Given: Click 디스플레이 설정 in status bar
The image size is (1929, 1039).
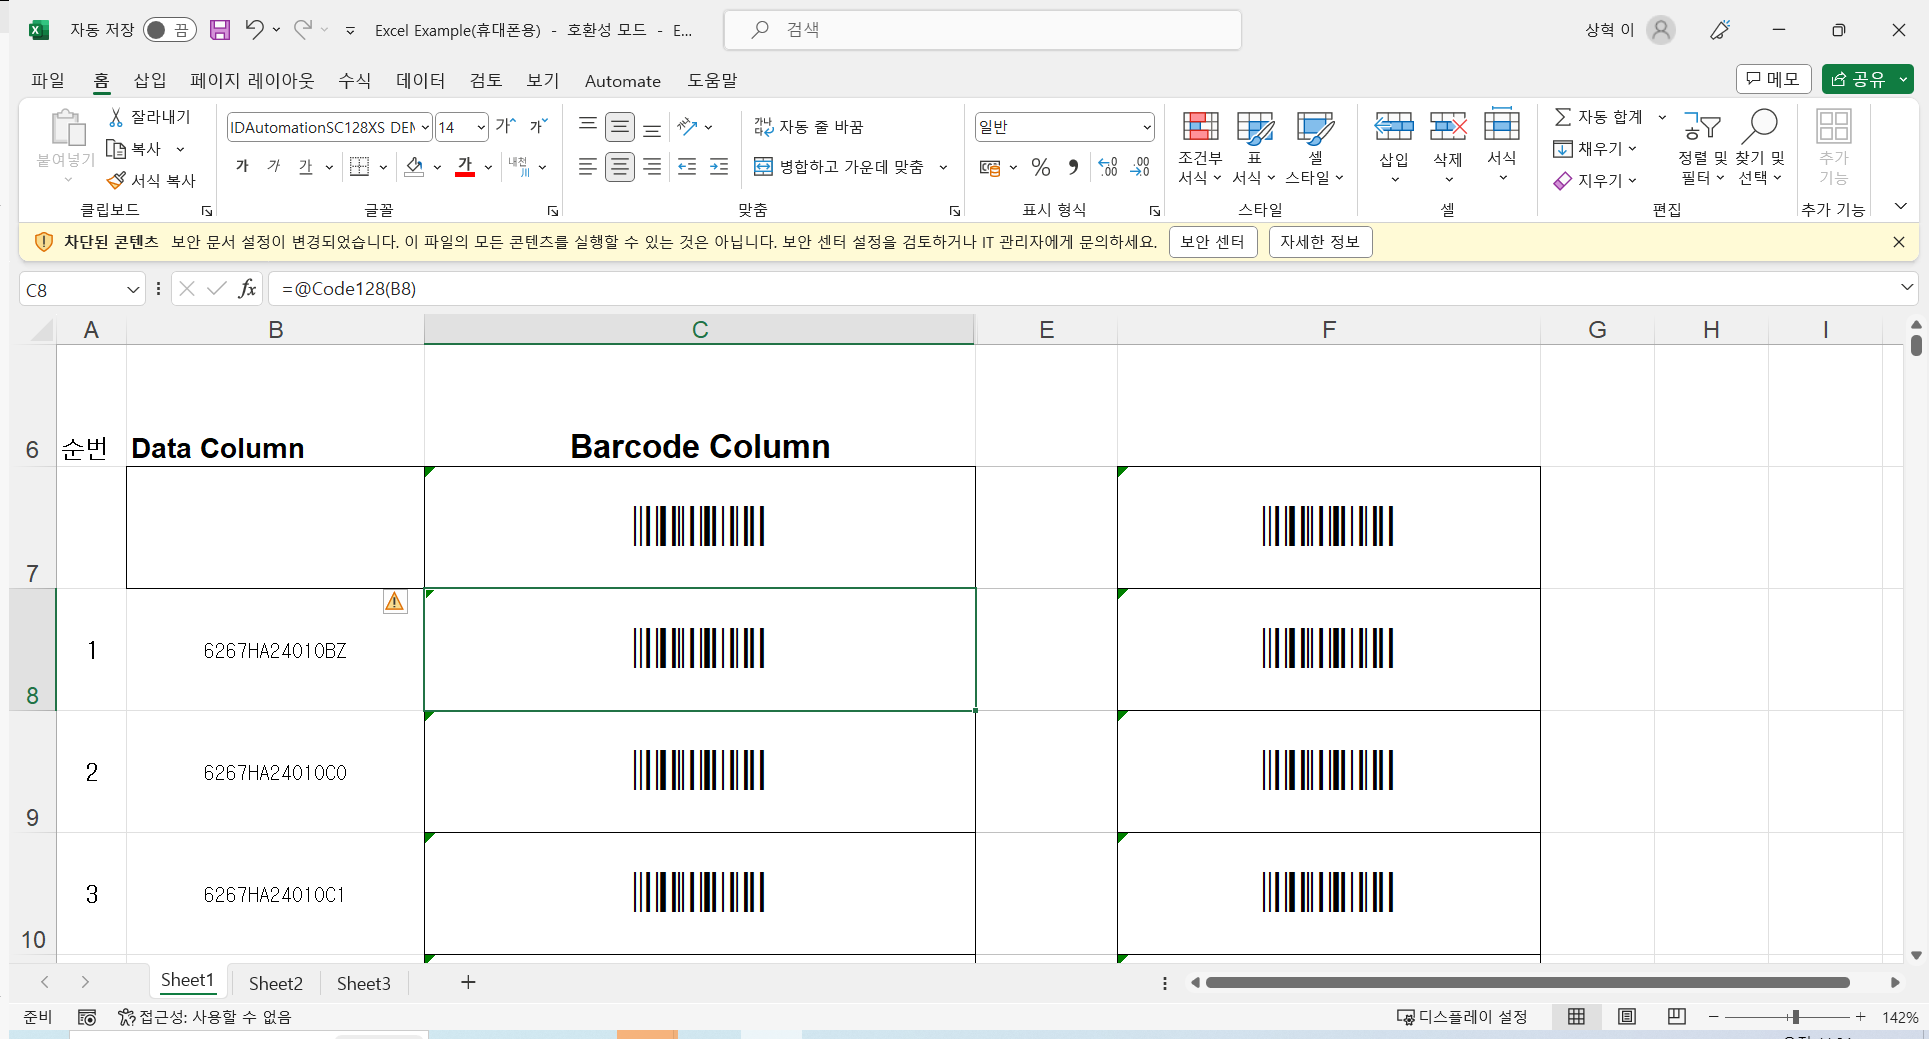Looking at the screenshot, I should click(1462, 1017).
